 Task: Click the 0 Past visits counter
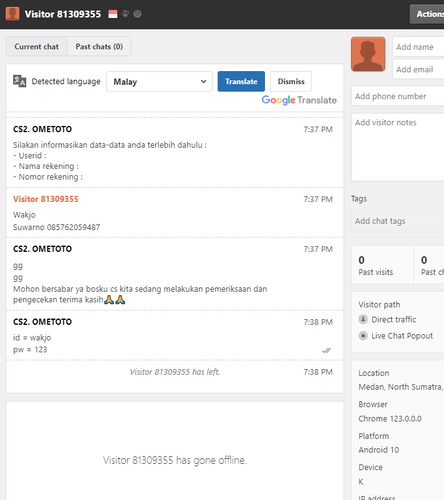pyautogui.click(x=382, y=265)
